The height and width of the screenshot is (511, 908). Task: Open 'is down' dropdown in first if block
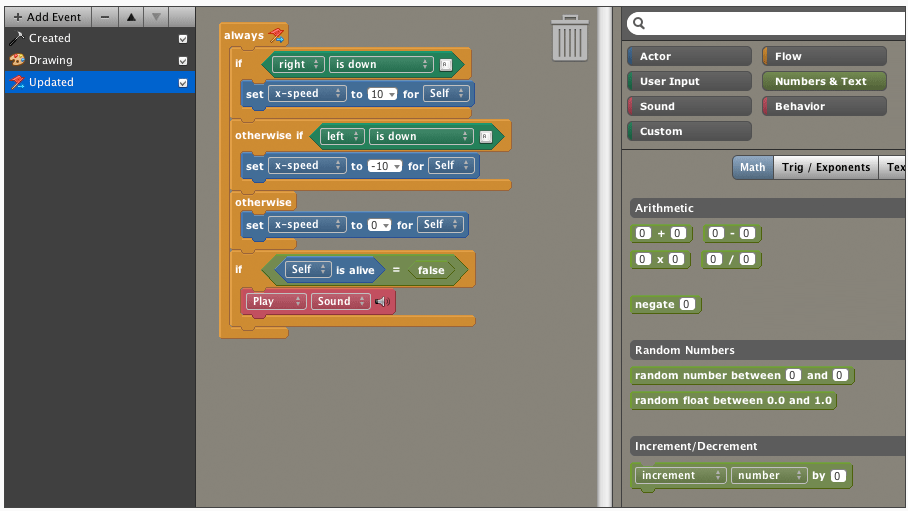(x=381, y=64)
